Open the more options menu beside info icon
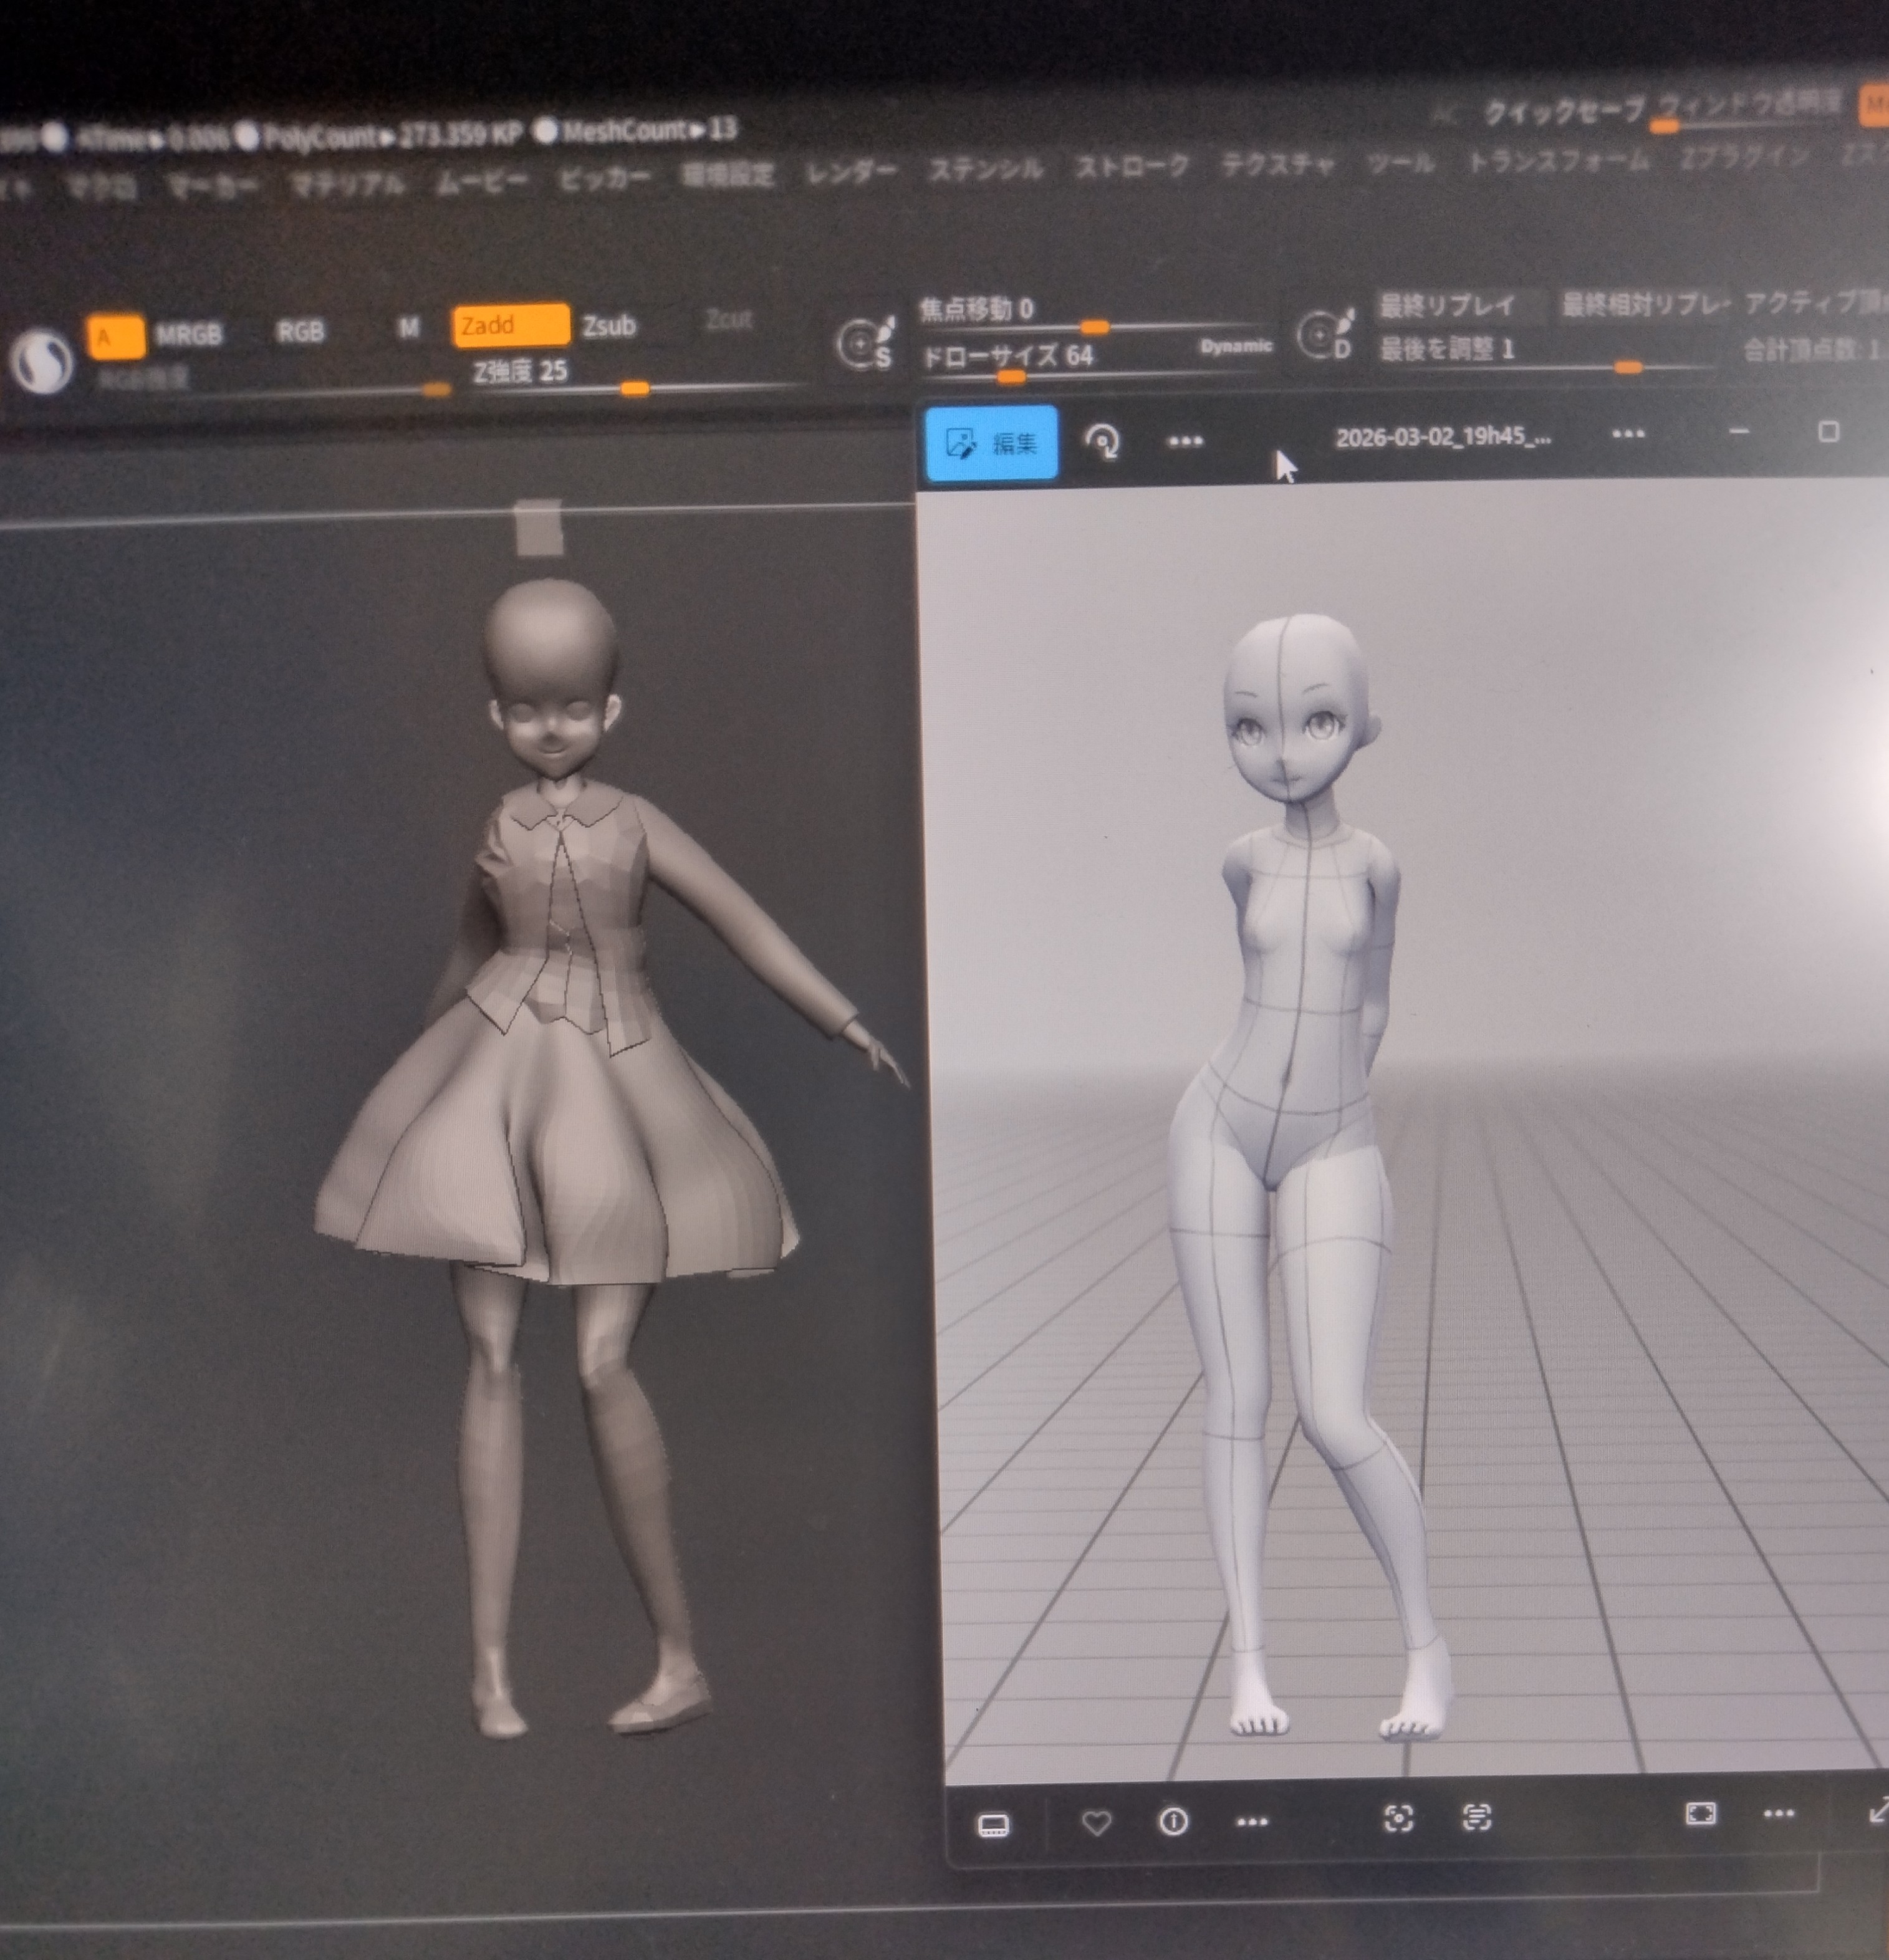This screenshot has height=1960, width=1889. pyautogui.click(x=1251, y=1821)
